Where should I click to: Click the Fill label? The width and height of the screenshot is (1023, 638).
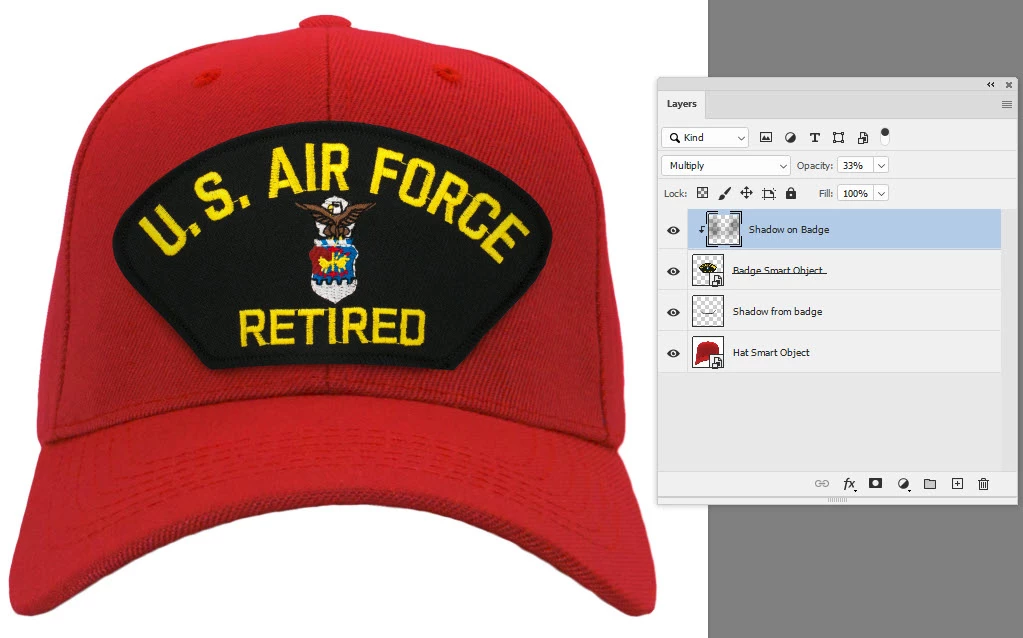point(825,194)
